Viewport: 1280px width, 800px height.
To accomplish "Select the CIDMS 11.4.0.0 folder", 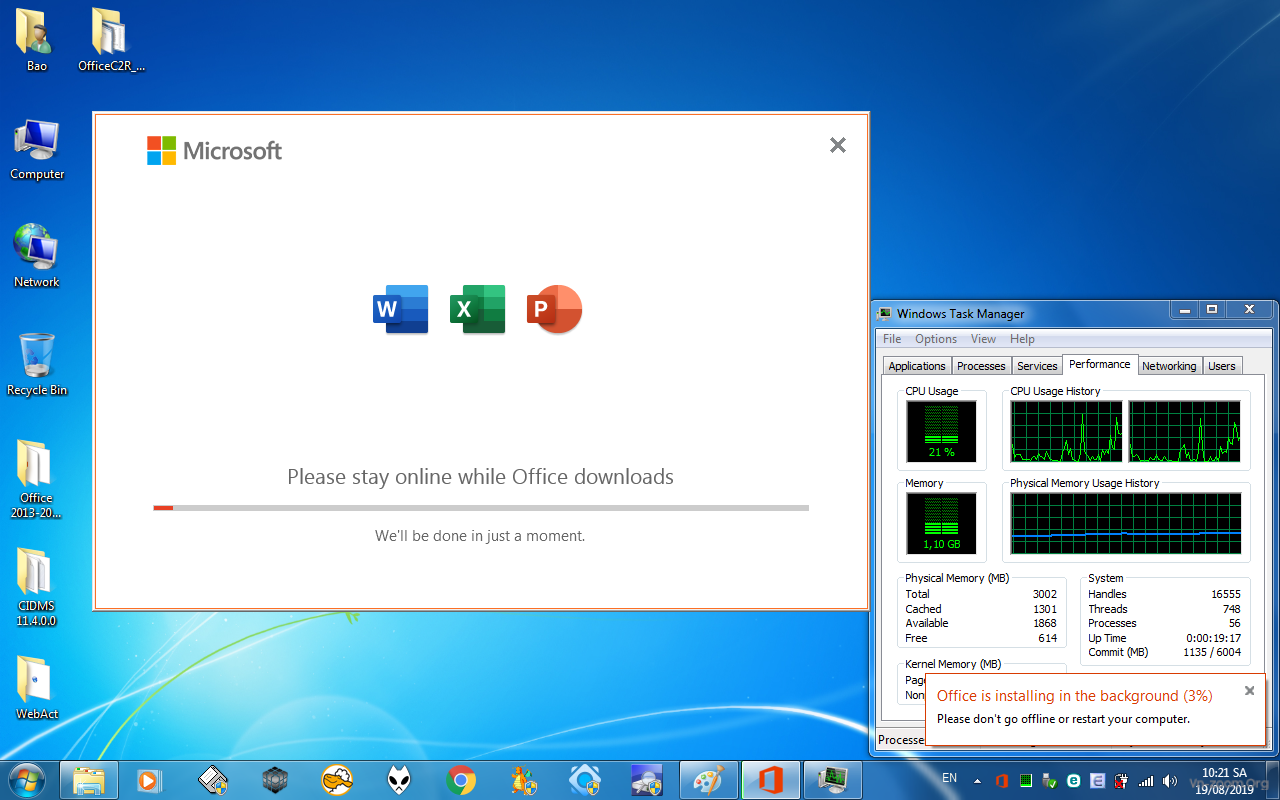I will click(x=37, y=588).
